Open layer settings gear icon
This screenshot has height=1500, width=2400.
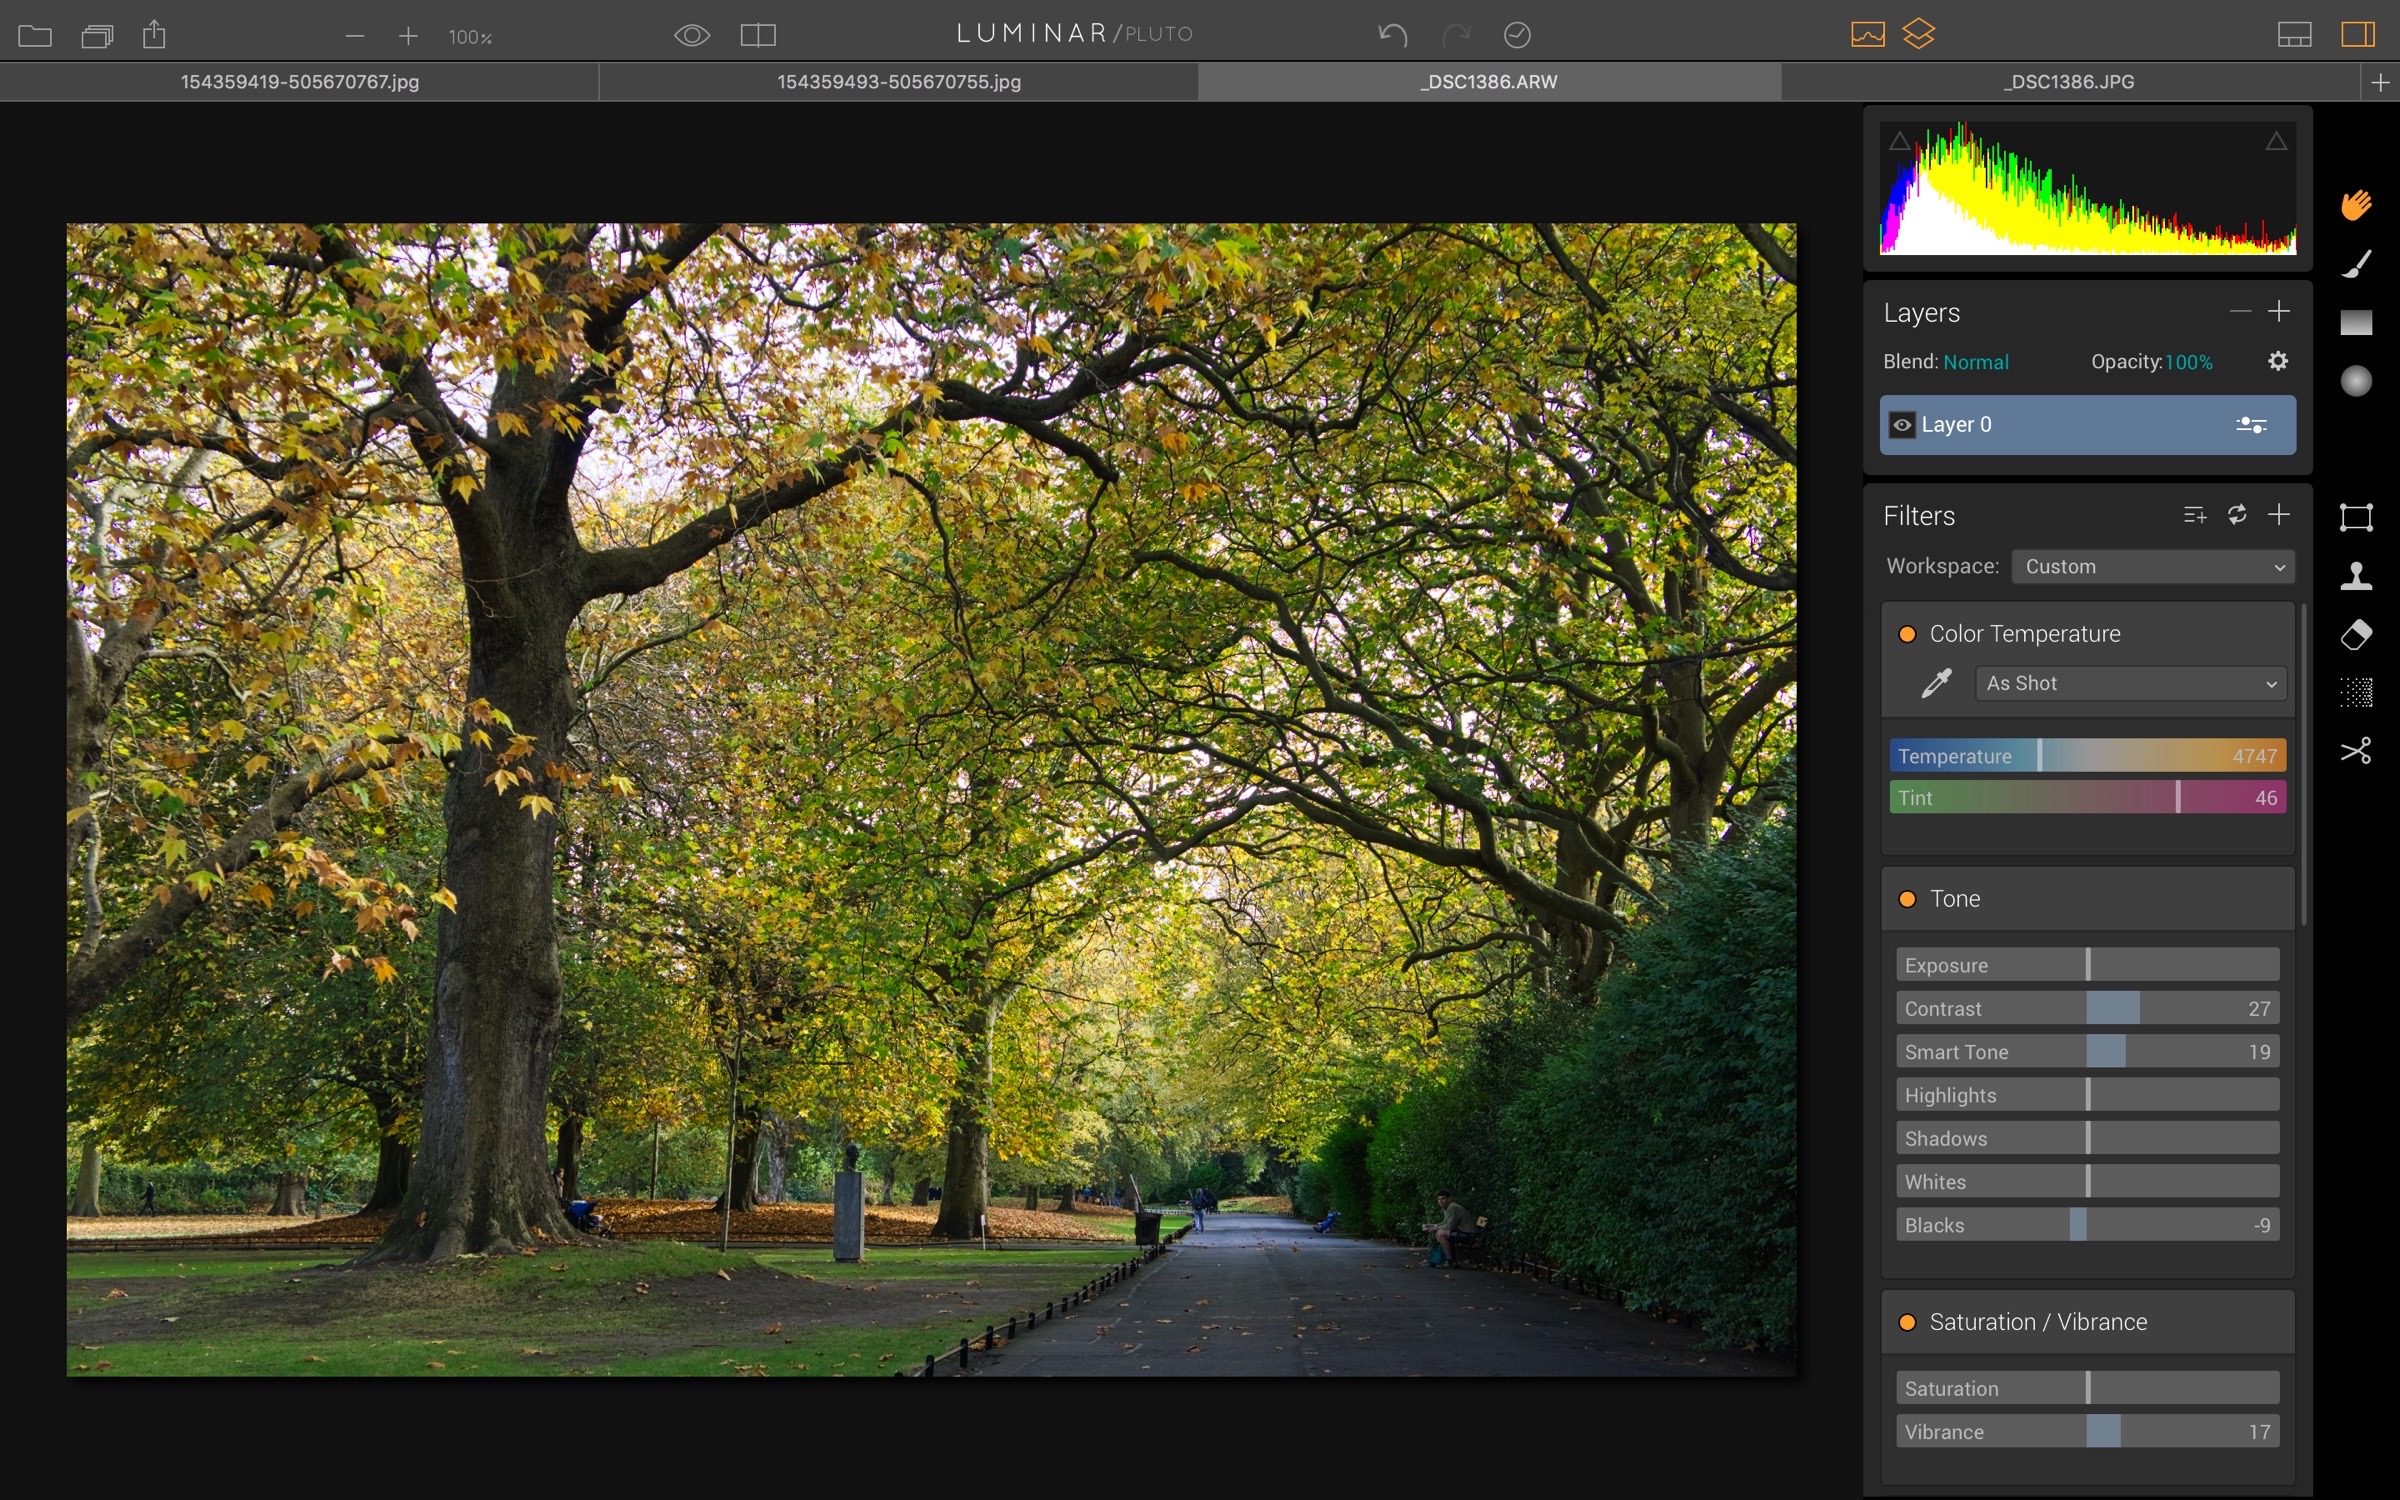(x=2278, y=361)
